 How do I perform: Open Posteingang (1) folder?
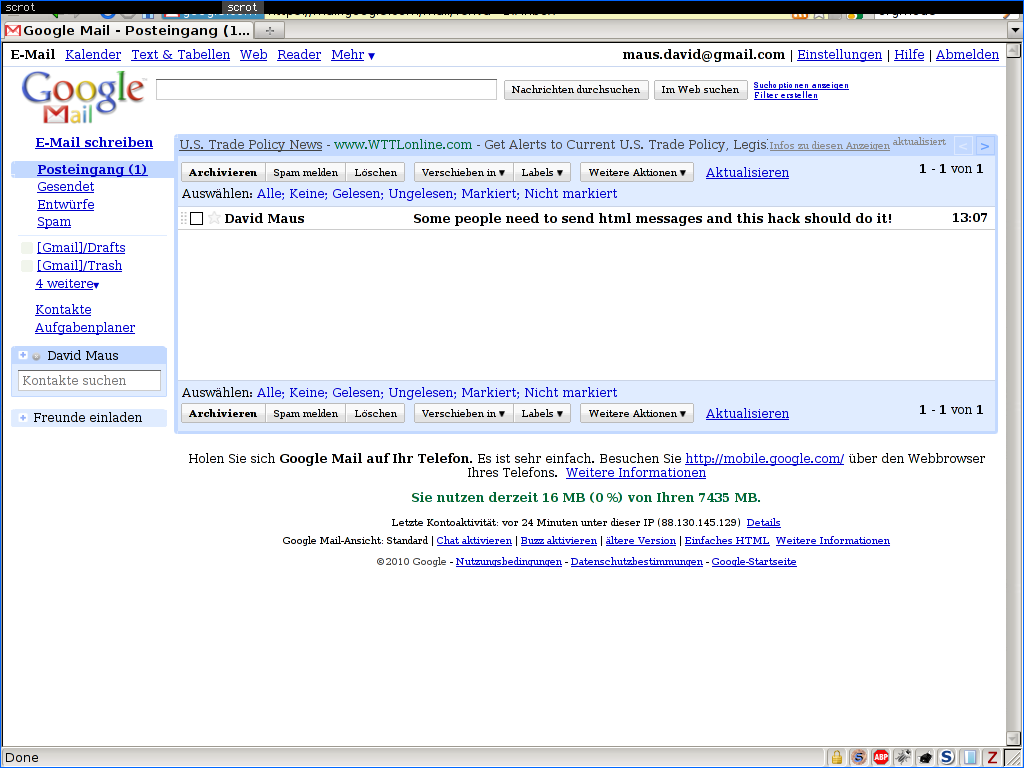pos(92,170)
